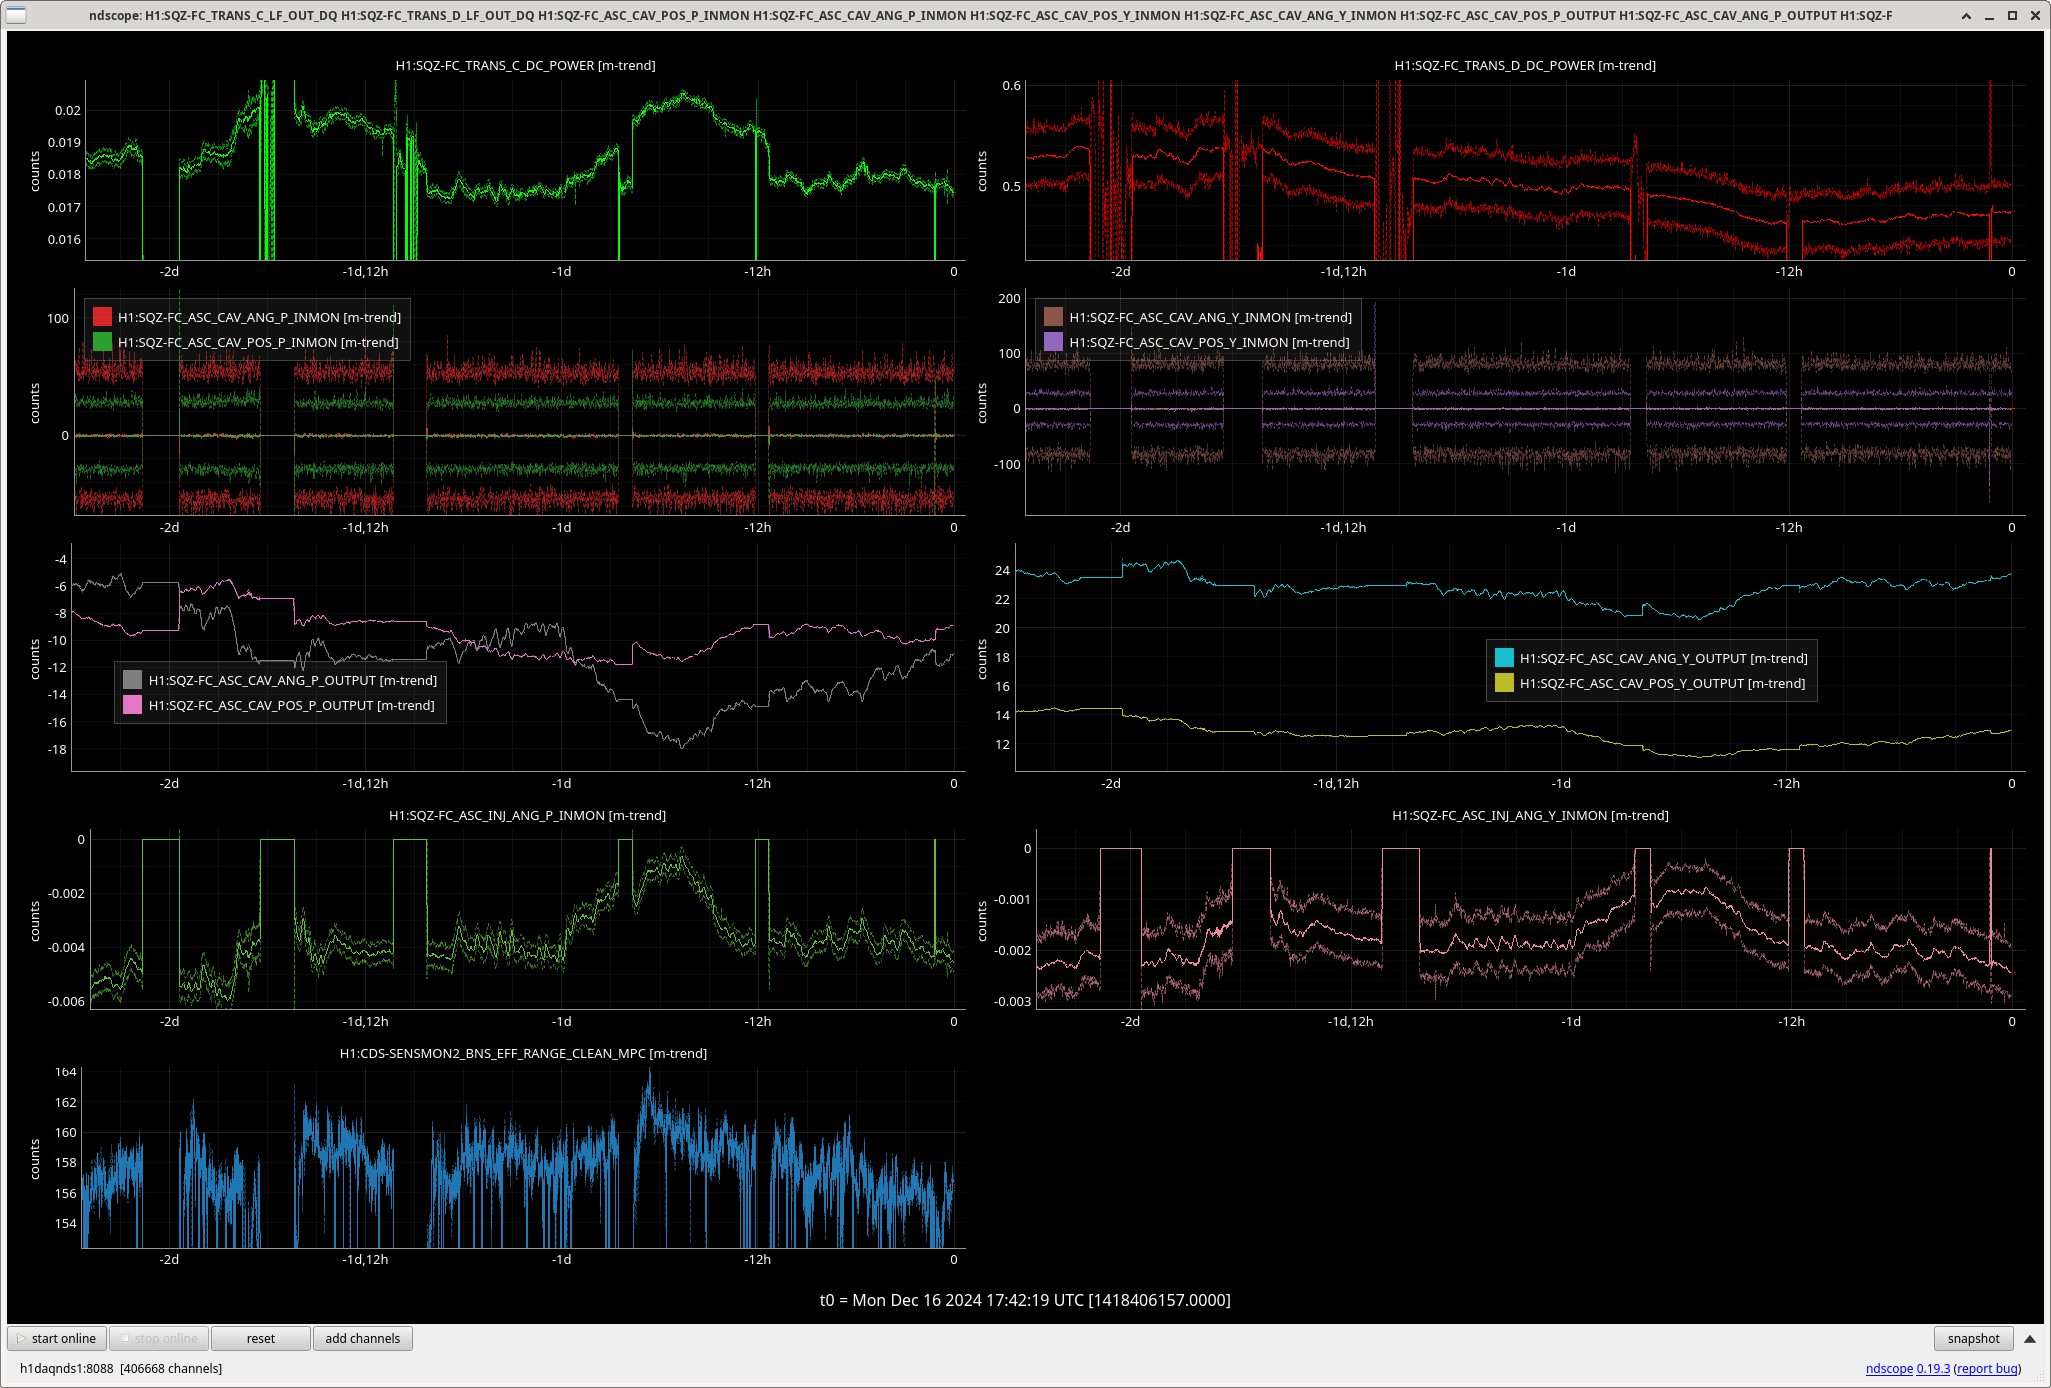Screen dimensions: 2051x1388
Task: Maximize the ndscope window
Action: (2012, 15)
